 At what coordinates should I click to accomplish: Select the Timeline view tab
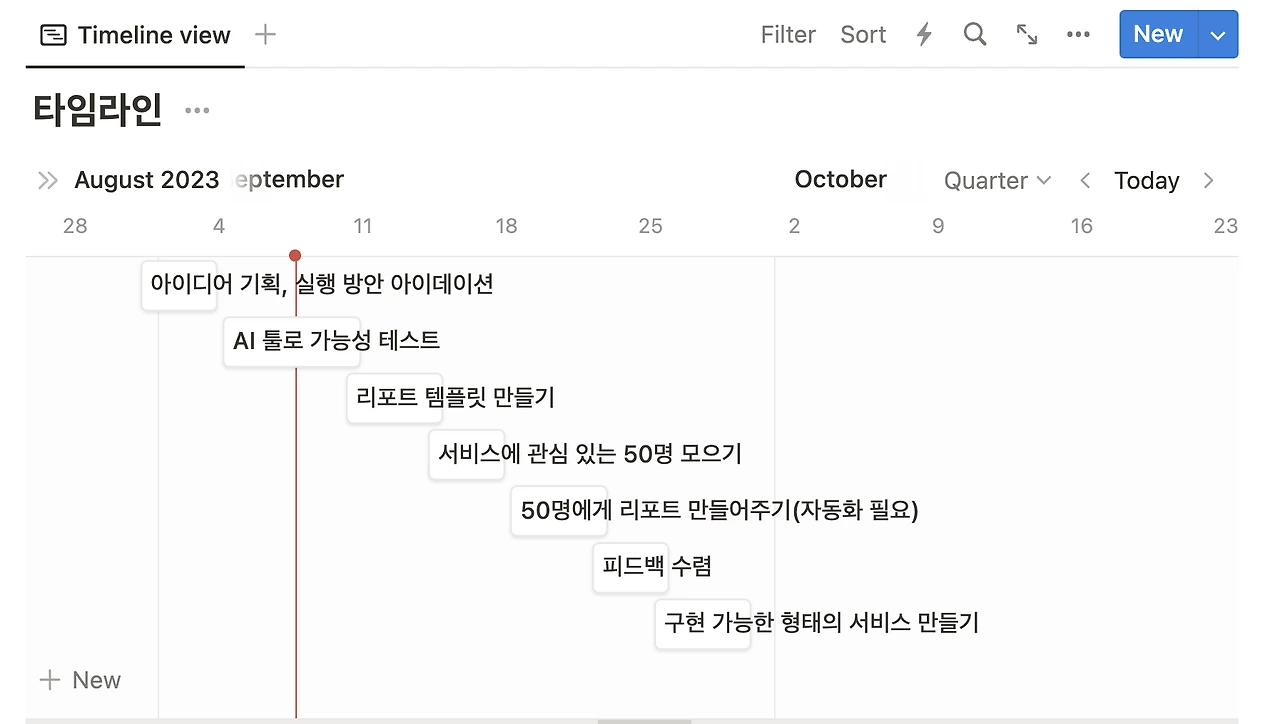(135, 35)
